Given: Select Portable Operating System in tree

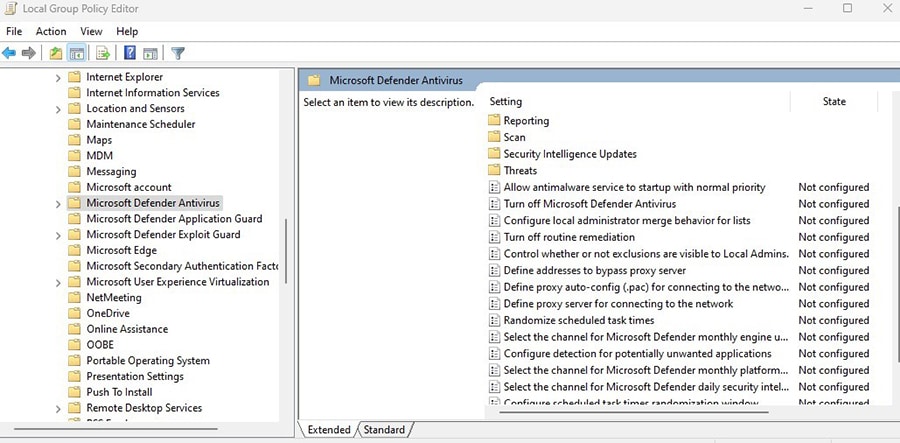Looking at the screenshot, I should 148,360.
